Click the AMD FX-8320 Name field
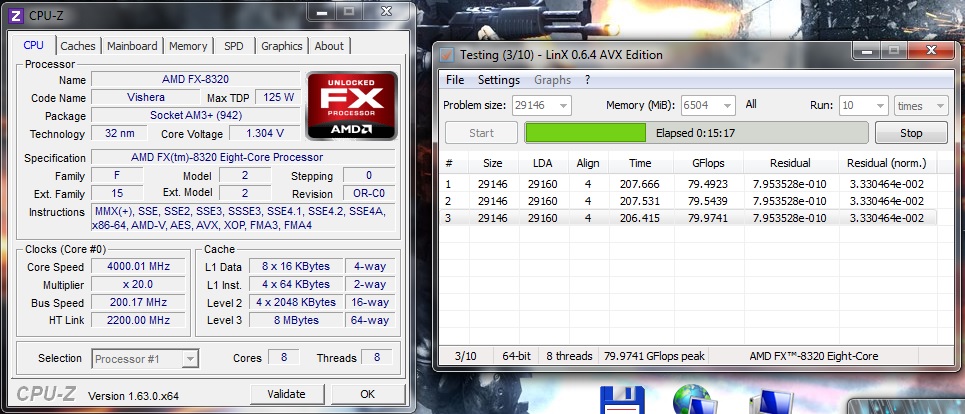The height and width of the screenshot is (414, 965). pyautogui.click(x=196, y=79)
